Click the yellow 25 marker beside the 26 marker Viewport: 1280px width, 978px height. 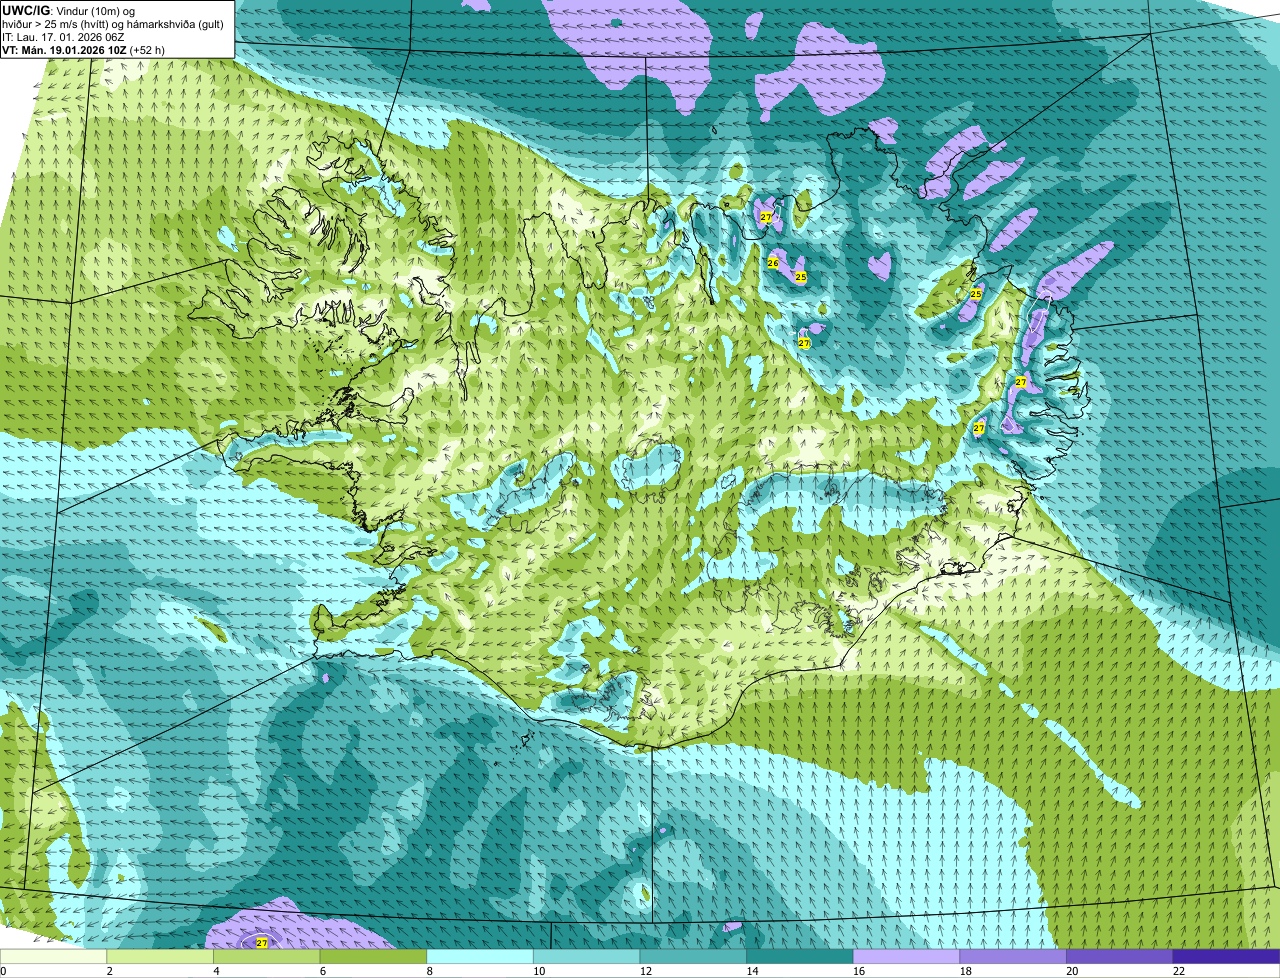coord(800,277)
